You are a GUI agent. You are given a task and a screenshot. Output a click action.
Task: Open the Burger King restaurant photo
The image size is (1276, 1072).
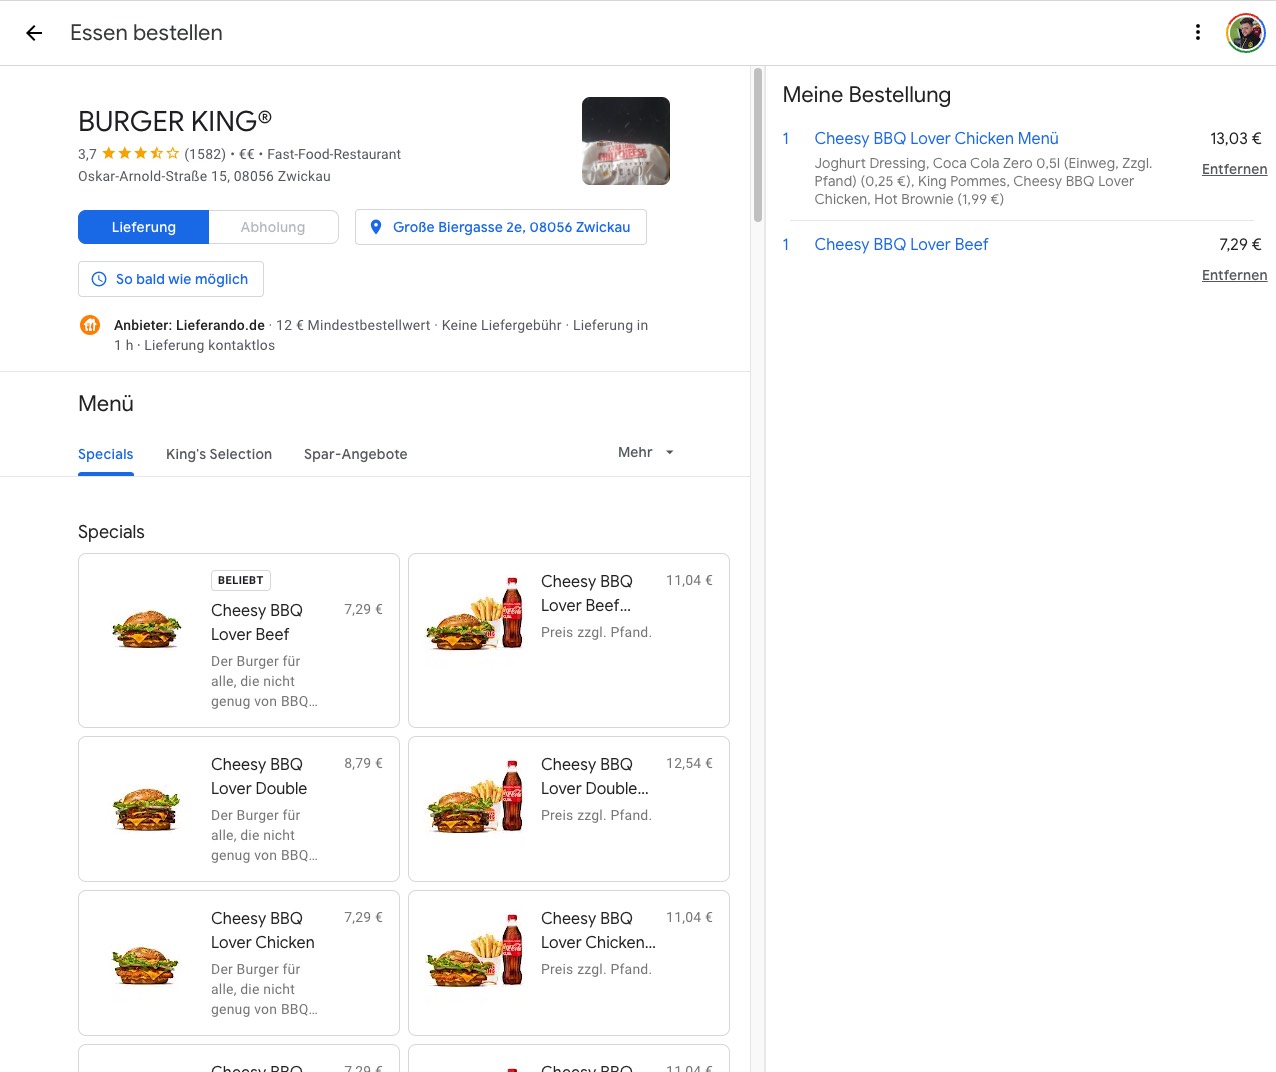point(626,141)
